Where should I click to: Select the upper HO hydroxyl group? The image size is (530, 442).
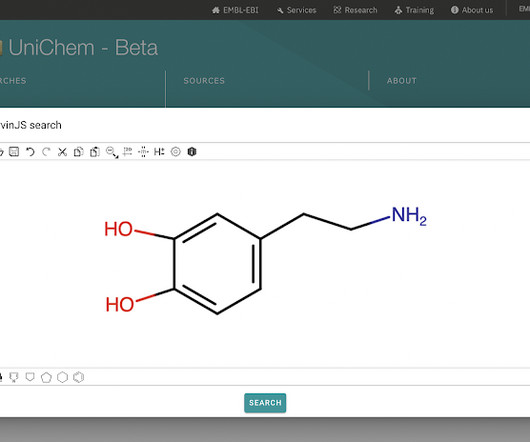[x=118, y=229]
